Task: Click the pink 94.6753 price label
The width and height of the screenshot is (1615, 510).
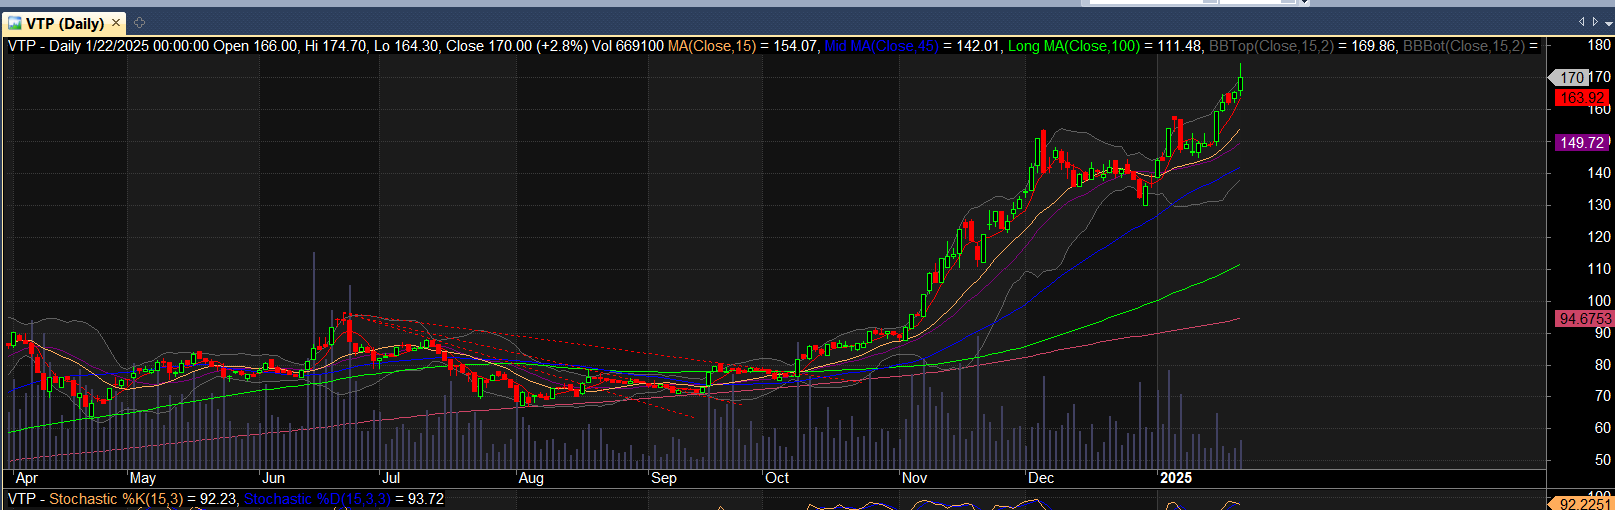Action: [1584, 319]
